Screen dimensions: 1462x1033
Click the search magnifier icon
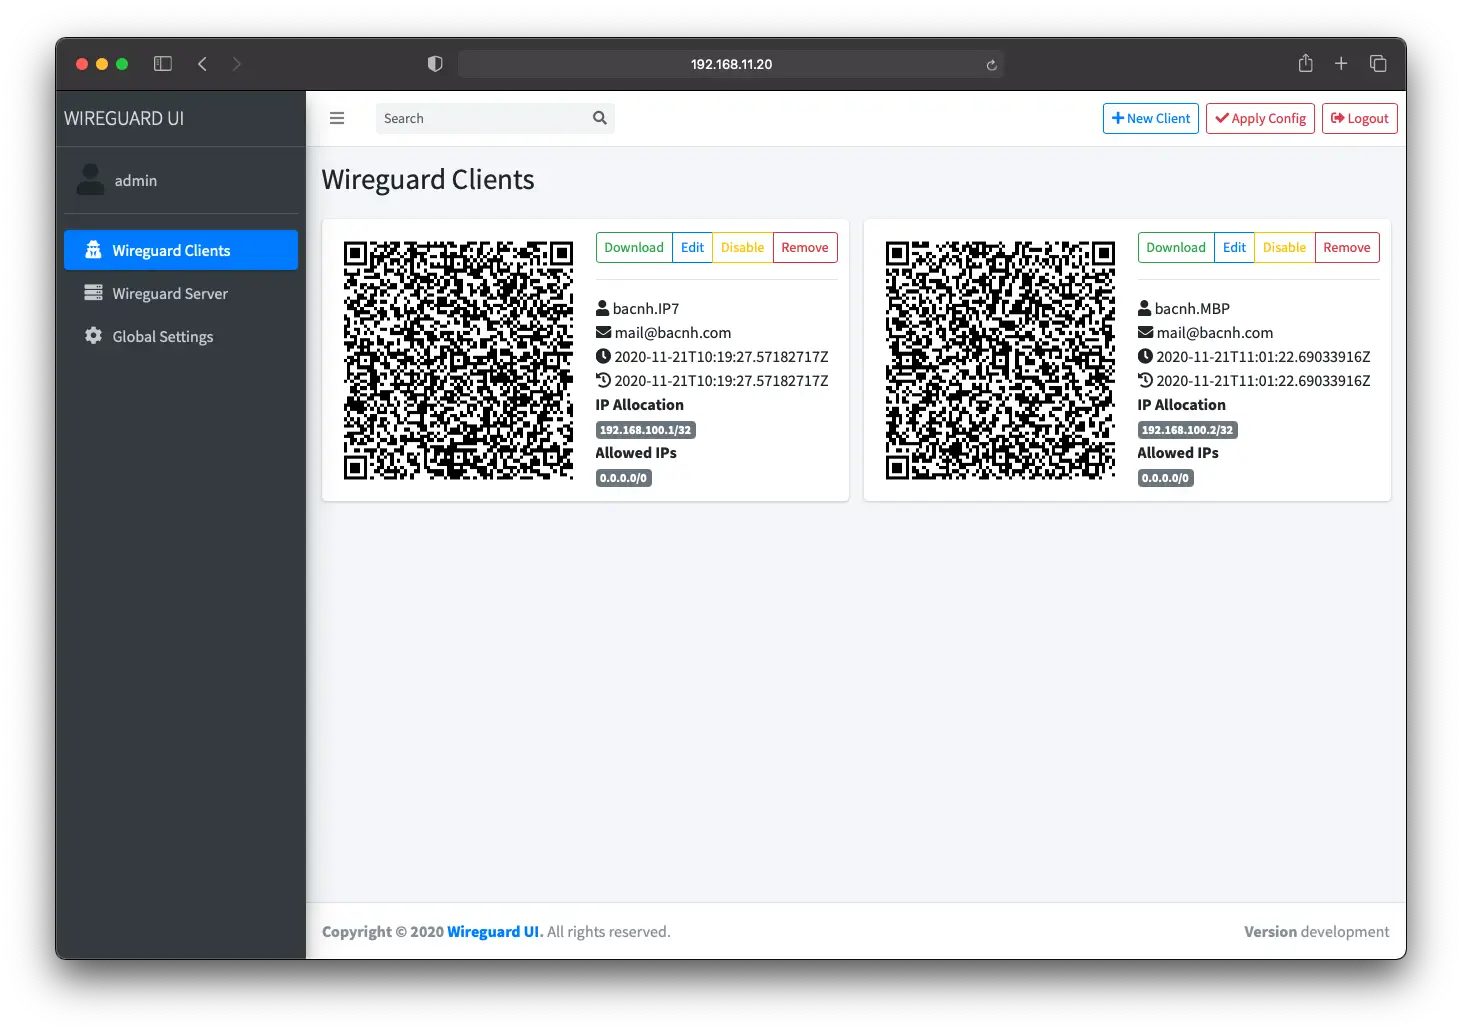pyautogui.click(x=599, y=117)
